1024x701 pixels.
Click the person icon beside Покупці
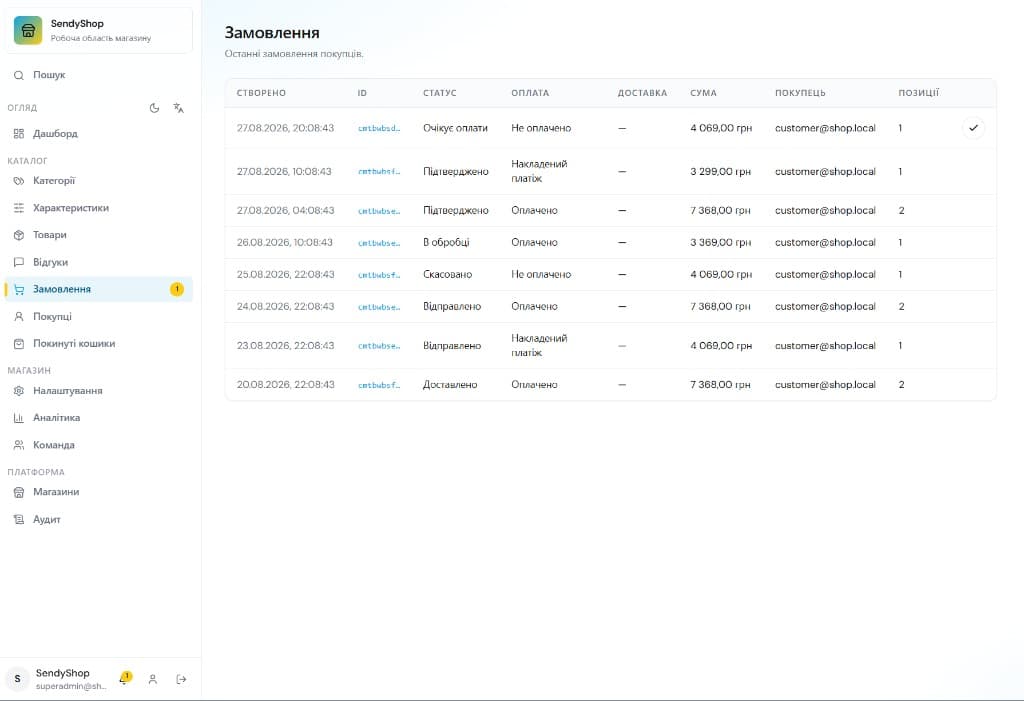click(x=19, y=316)
